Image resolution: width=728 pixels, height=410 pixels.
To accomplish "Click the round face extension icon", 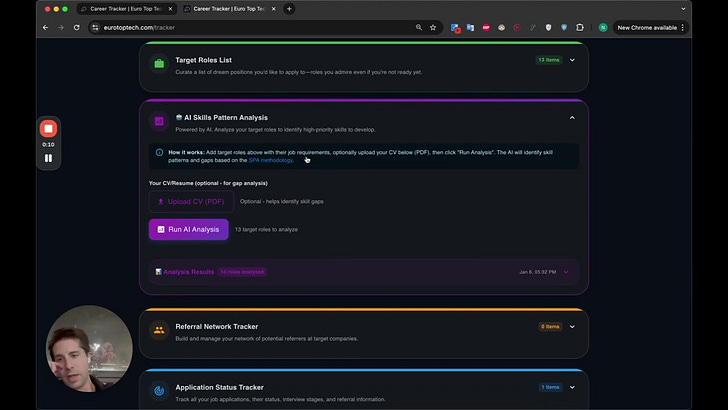I will tap(501, 27).
